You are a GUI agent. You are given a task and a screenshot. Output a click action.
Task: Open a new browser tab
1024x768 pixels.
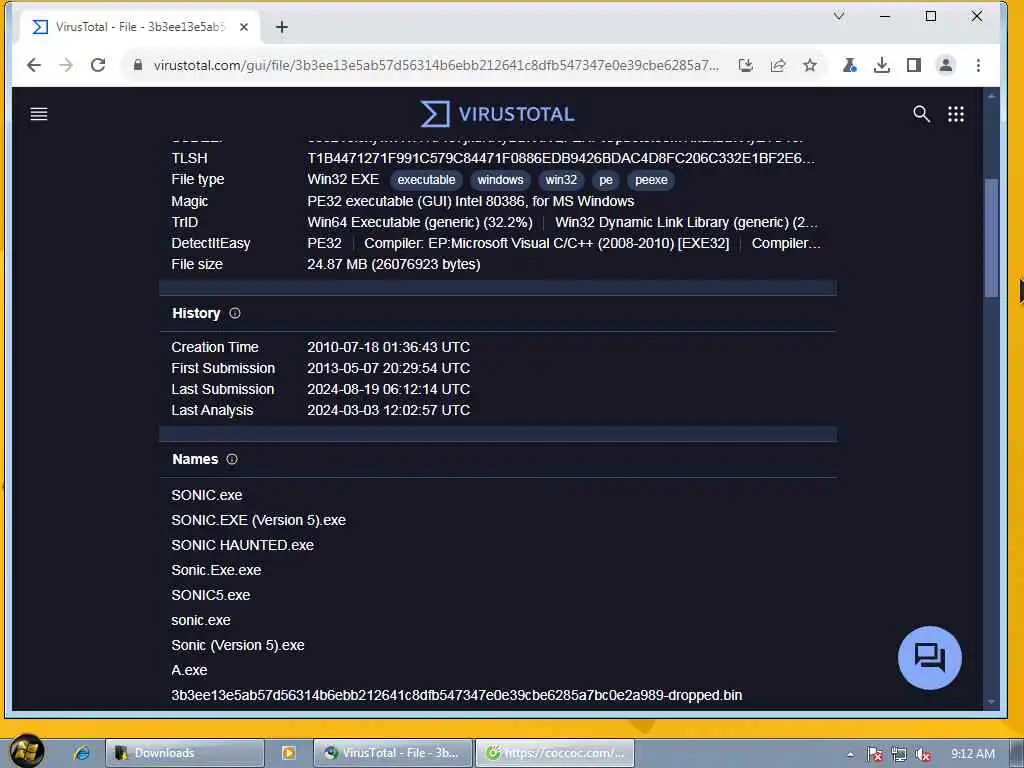281,27
